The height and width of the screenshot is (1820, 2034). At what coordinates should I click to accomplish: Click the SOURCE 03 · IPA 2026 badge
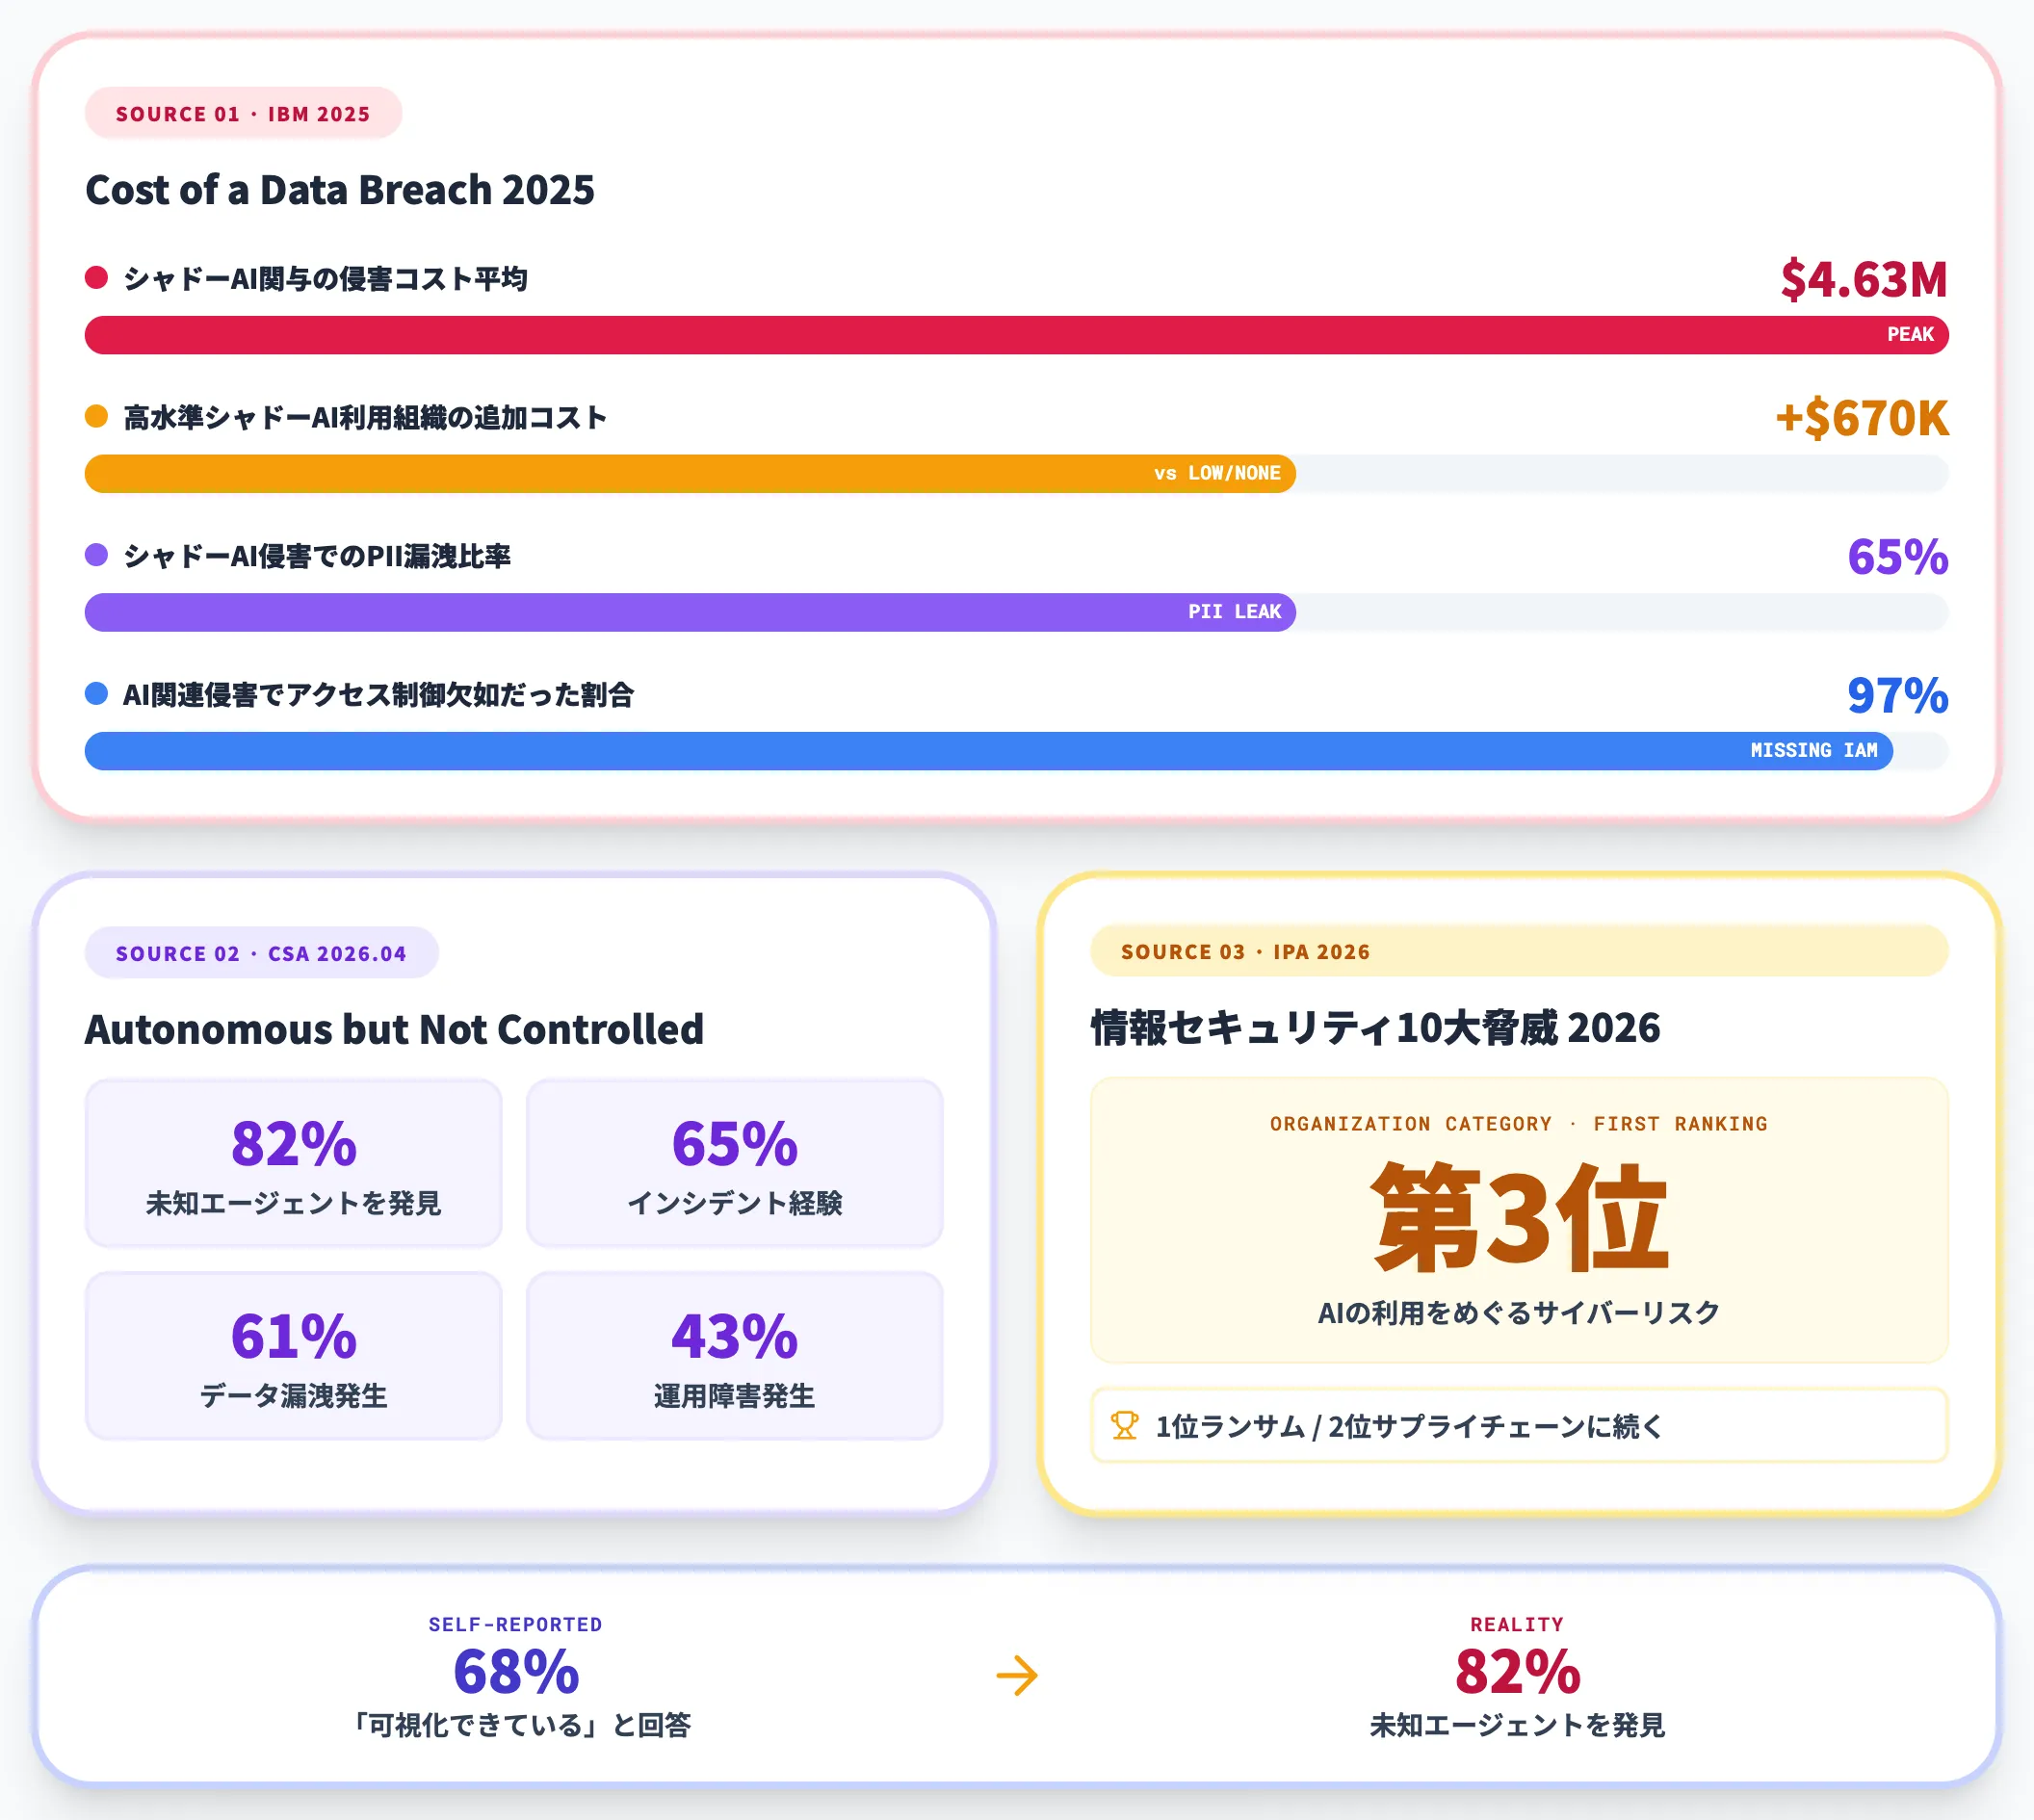[1519, 951]
